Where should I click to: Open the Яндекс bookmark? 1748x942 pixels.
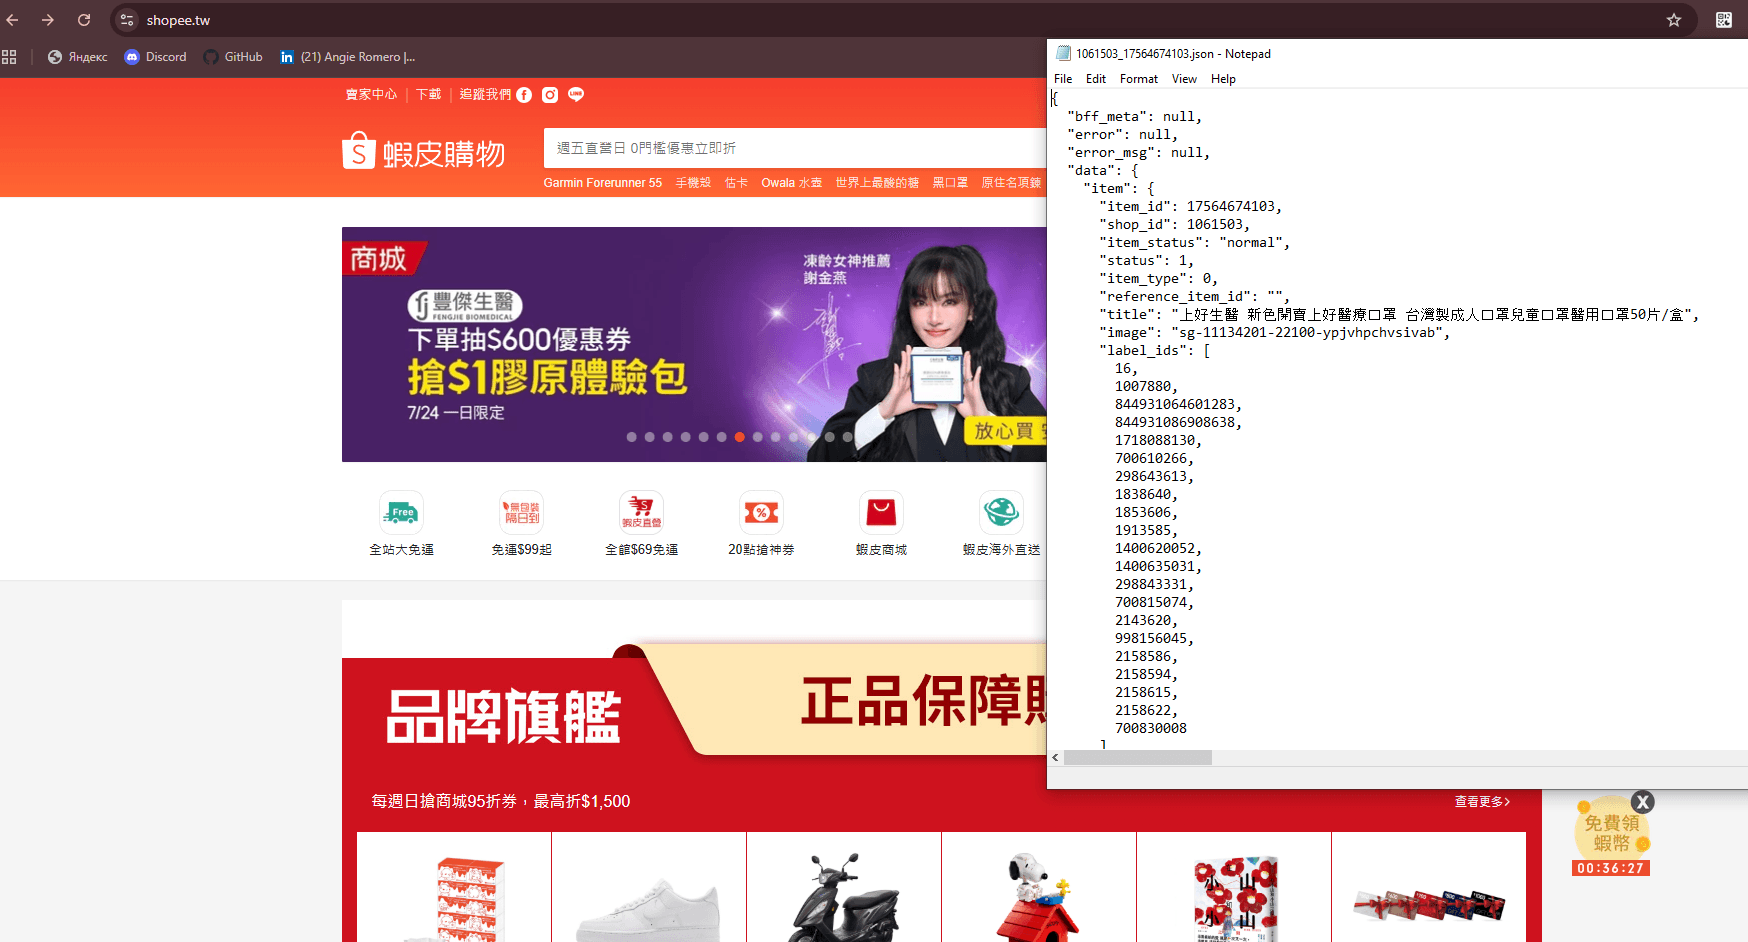[78, 57]
